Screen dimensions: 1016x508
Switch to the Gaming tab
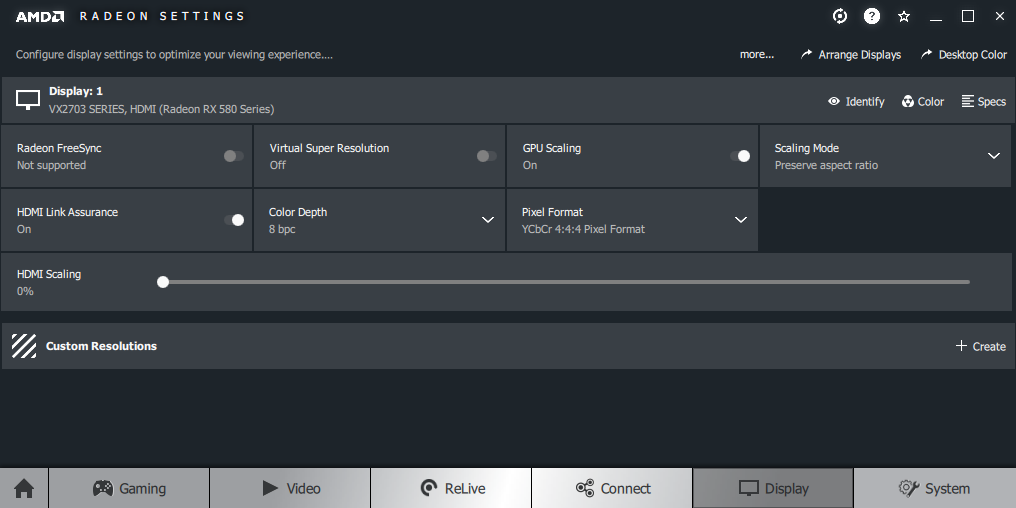point(129,488)
